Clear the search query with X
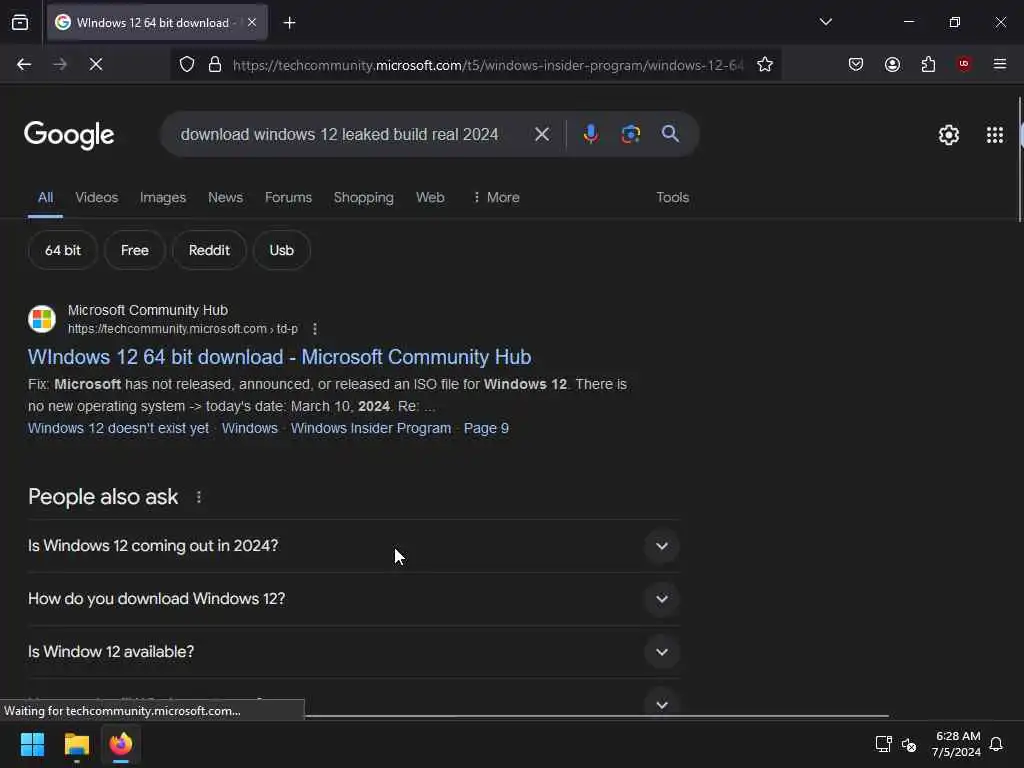1024x768 pixels. tap(541, 135)
